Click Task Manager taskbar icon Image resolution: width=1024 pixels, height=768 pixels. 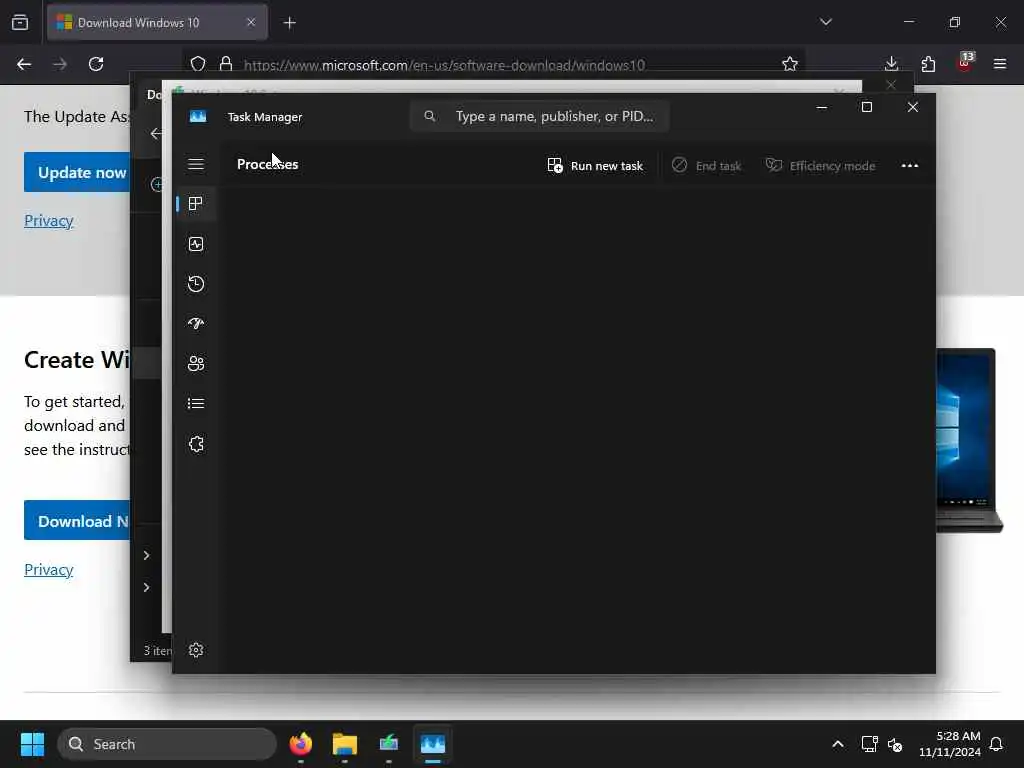click(x=432, y=744)
